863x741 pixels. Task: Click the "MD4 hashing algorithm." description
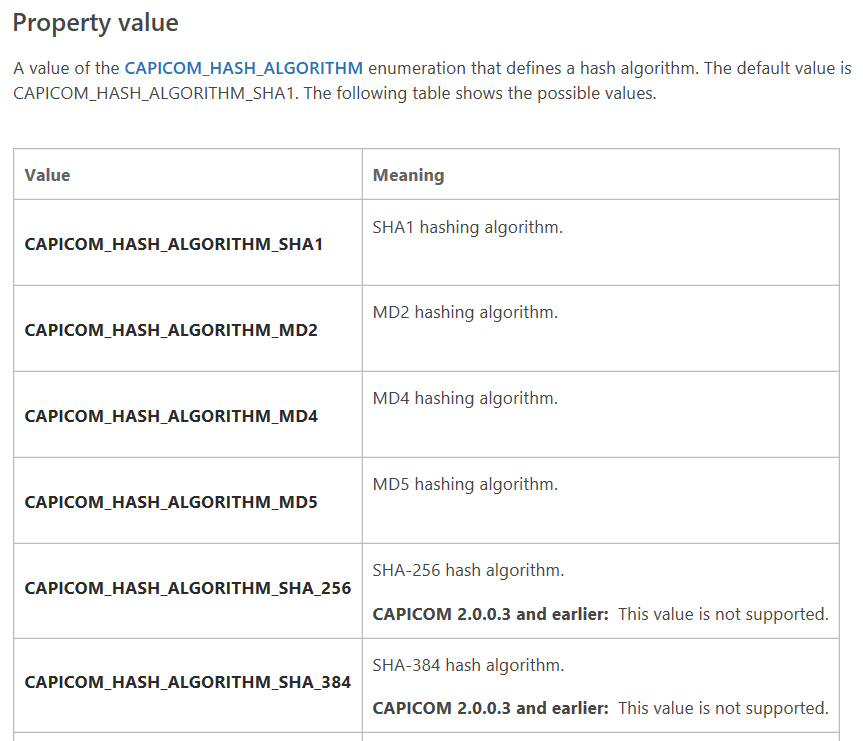click(x=465, y=398)
